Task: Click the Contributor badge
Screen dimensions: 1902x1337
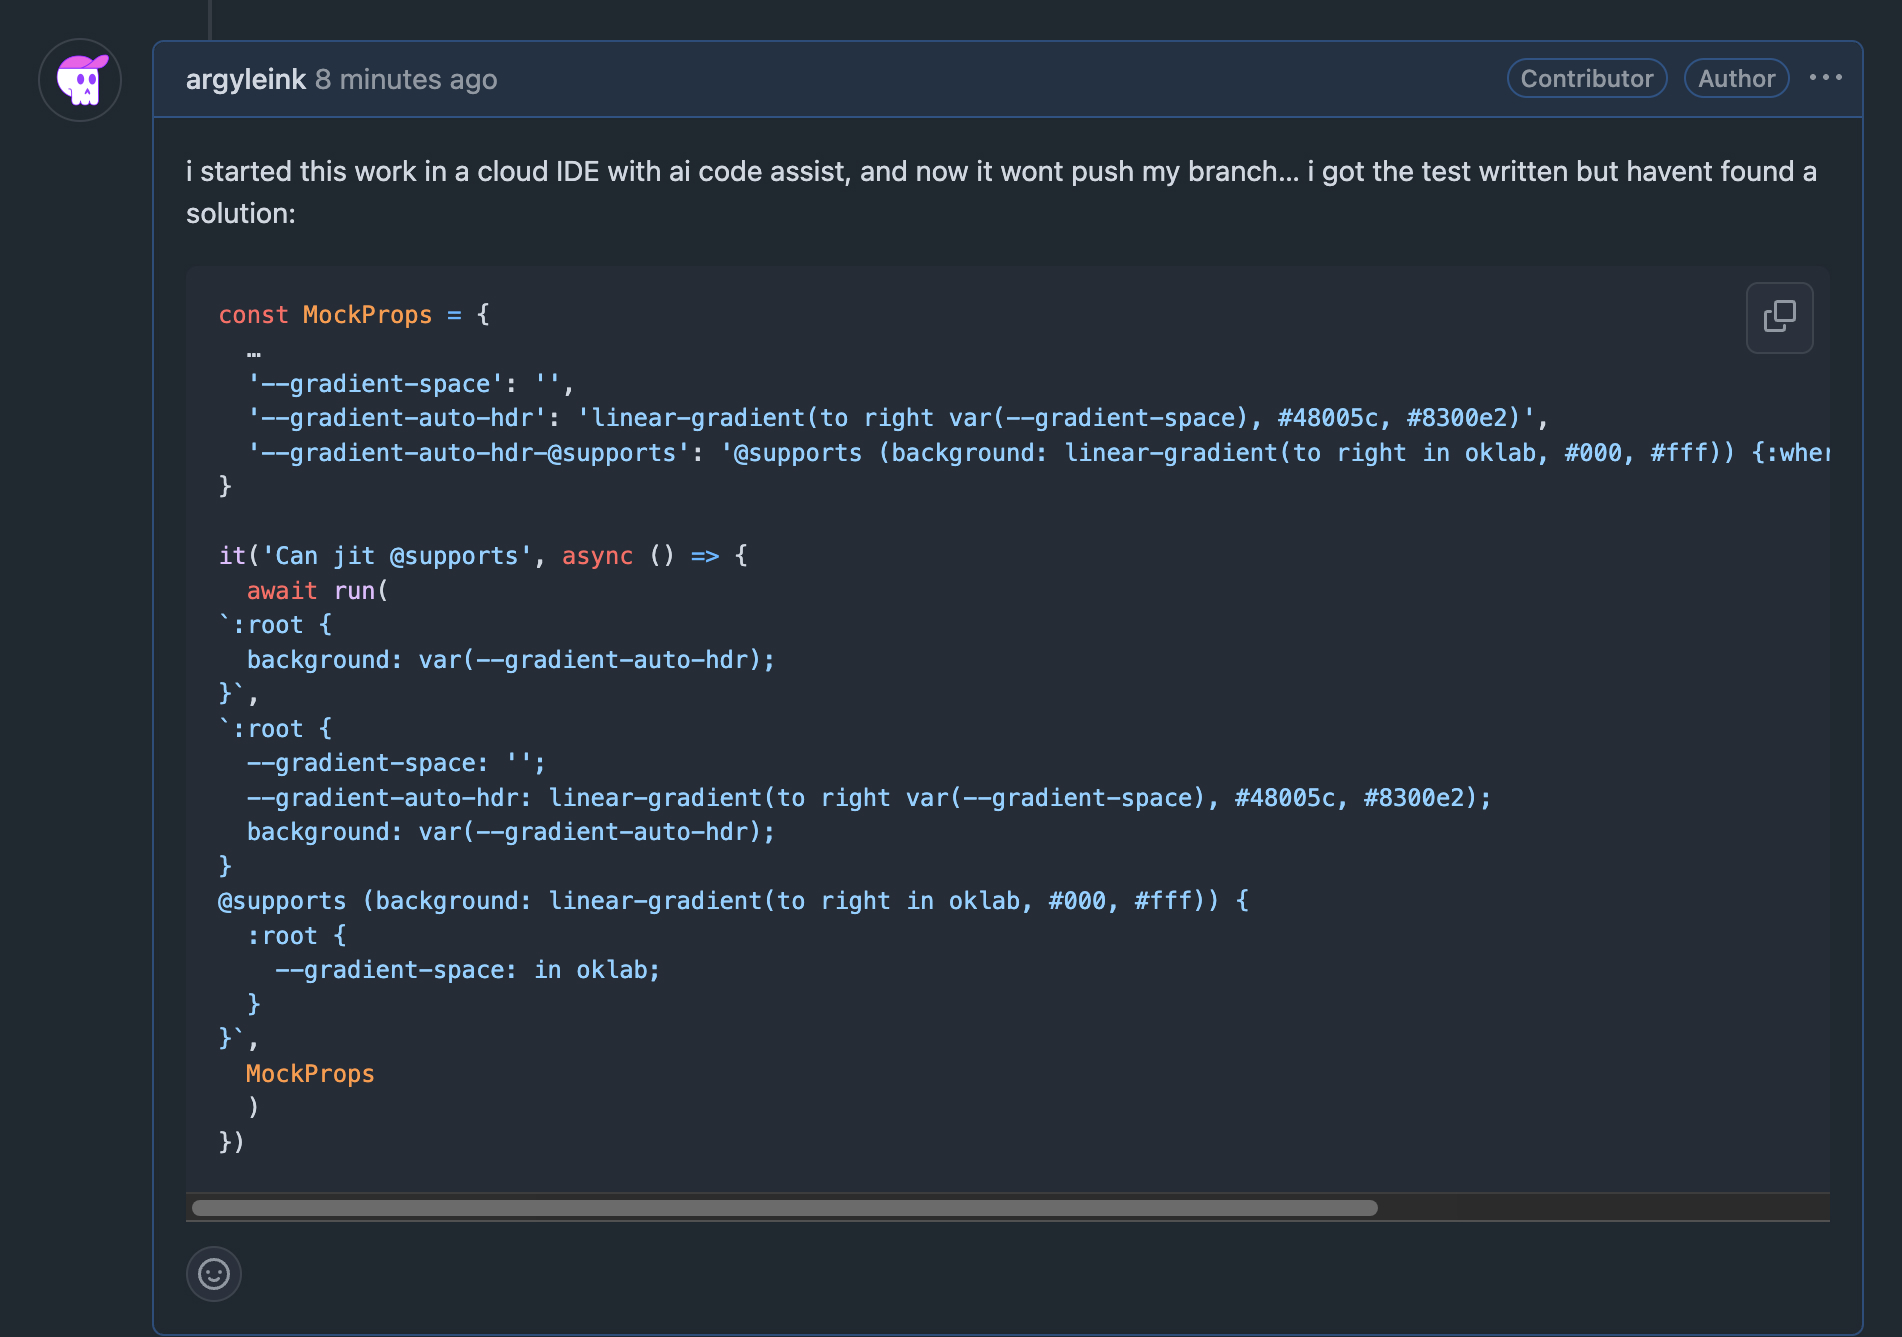Action: pyautogui.click(x=1586, y=78)
